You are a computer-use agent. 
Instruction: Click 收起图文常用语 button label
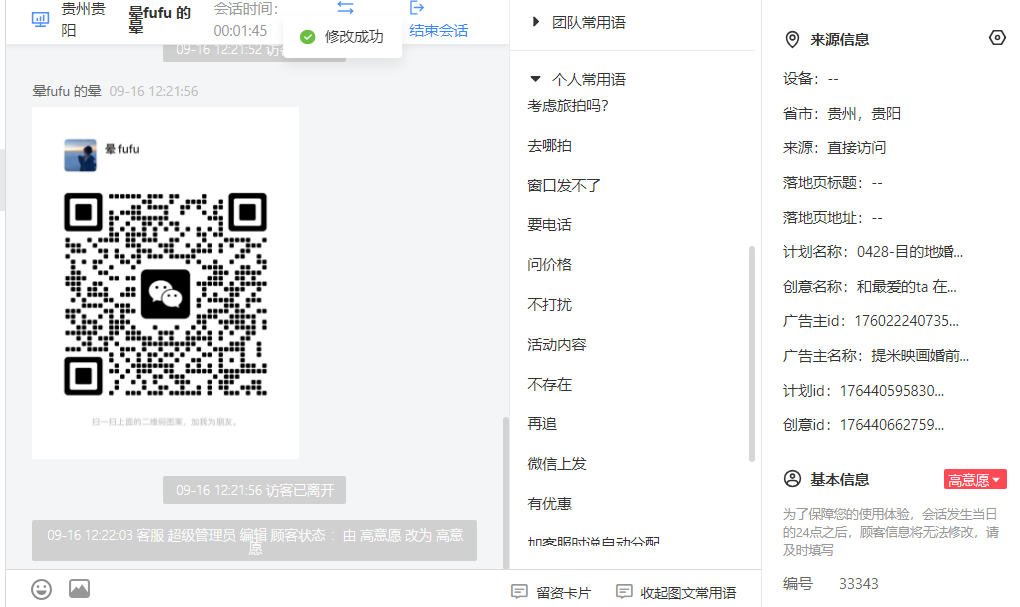688,593
